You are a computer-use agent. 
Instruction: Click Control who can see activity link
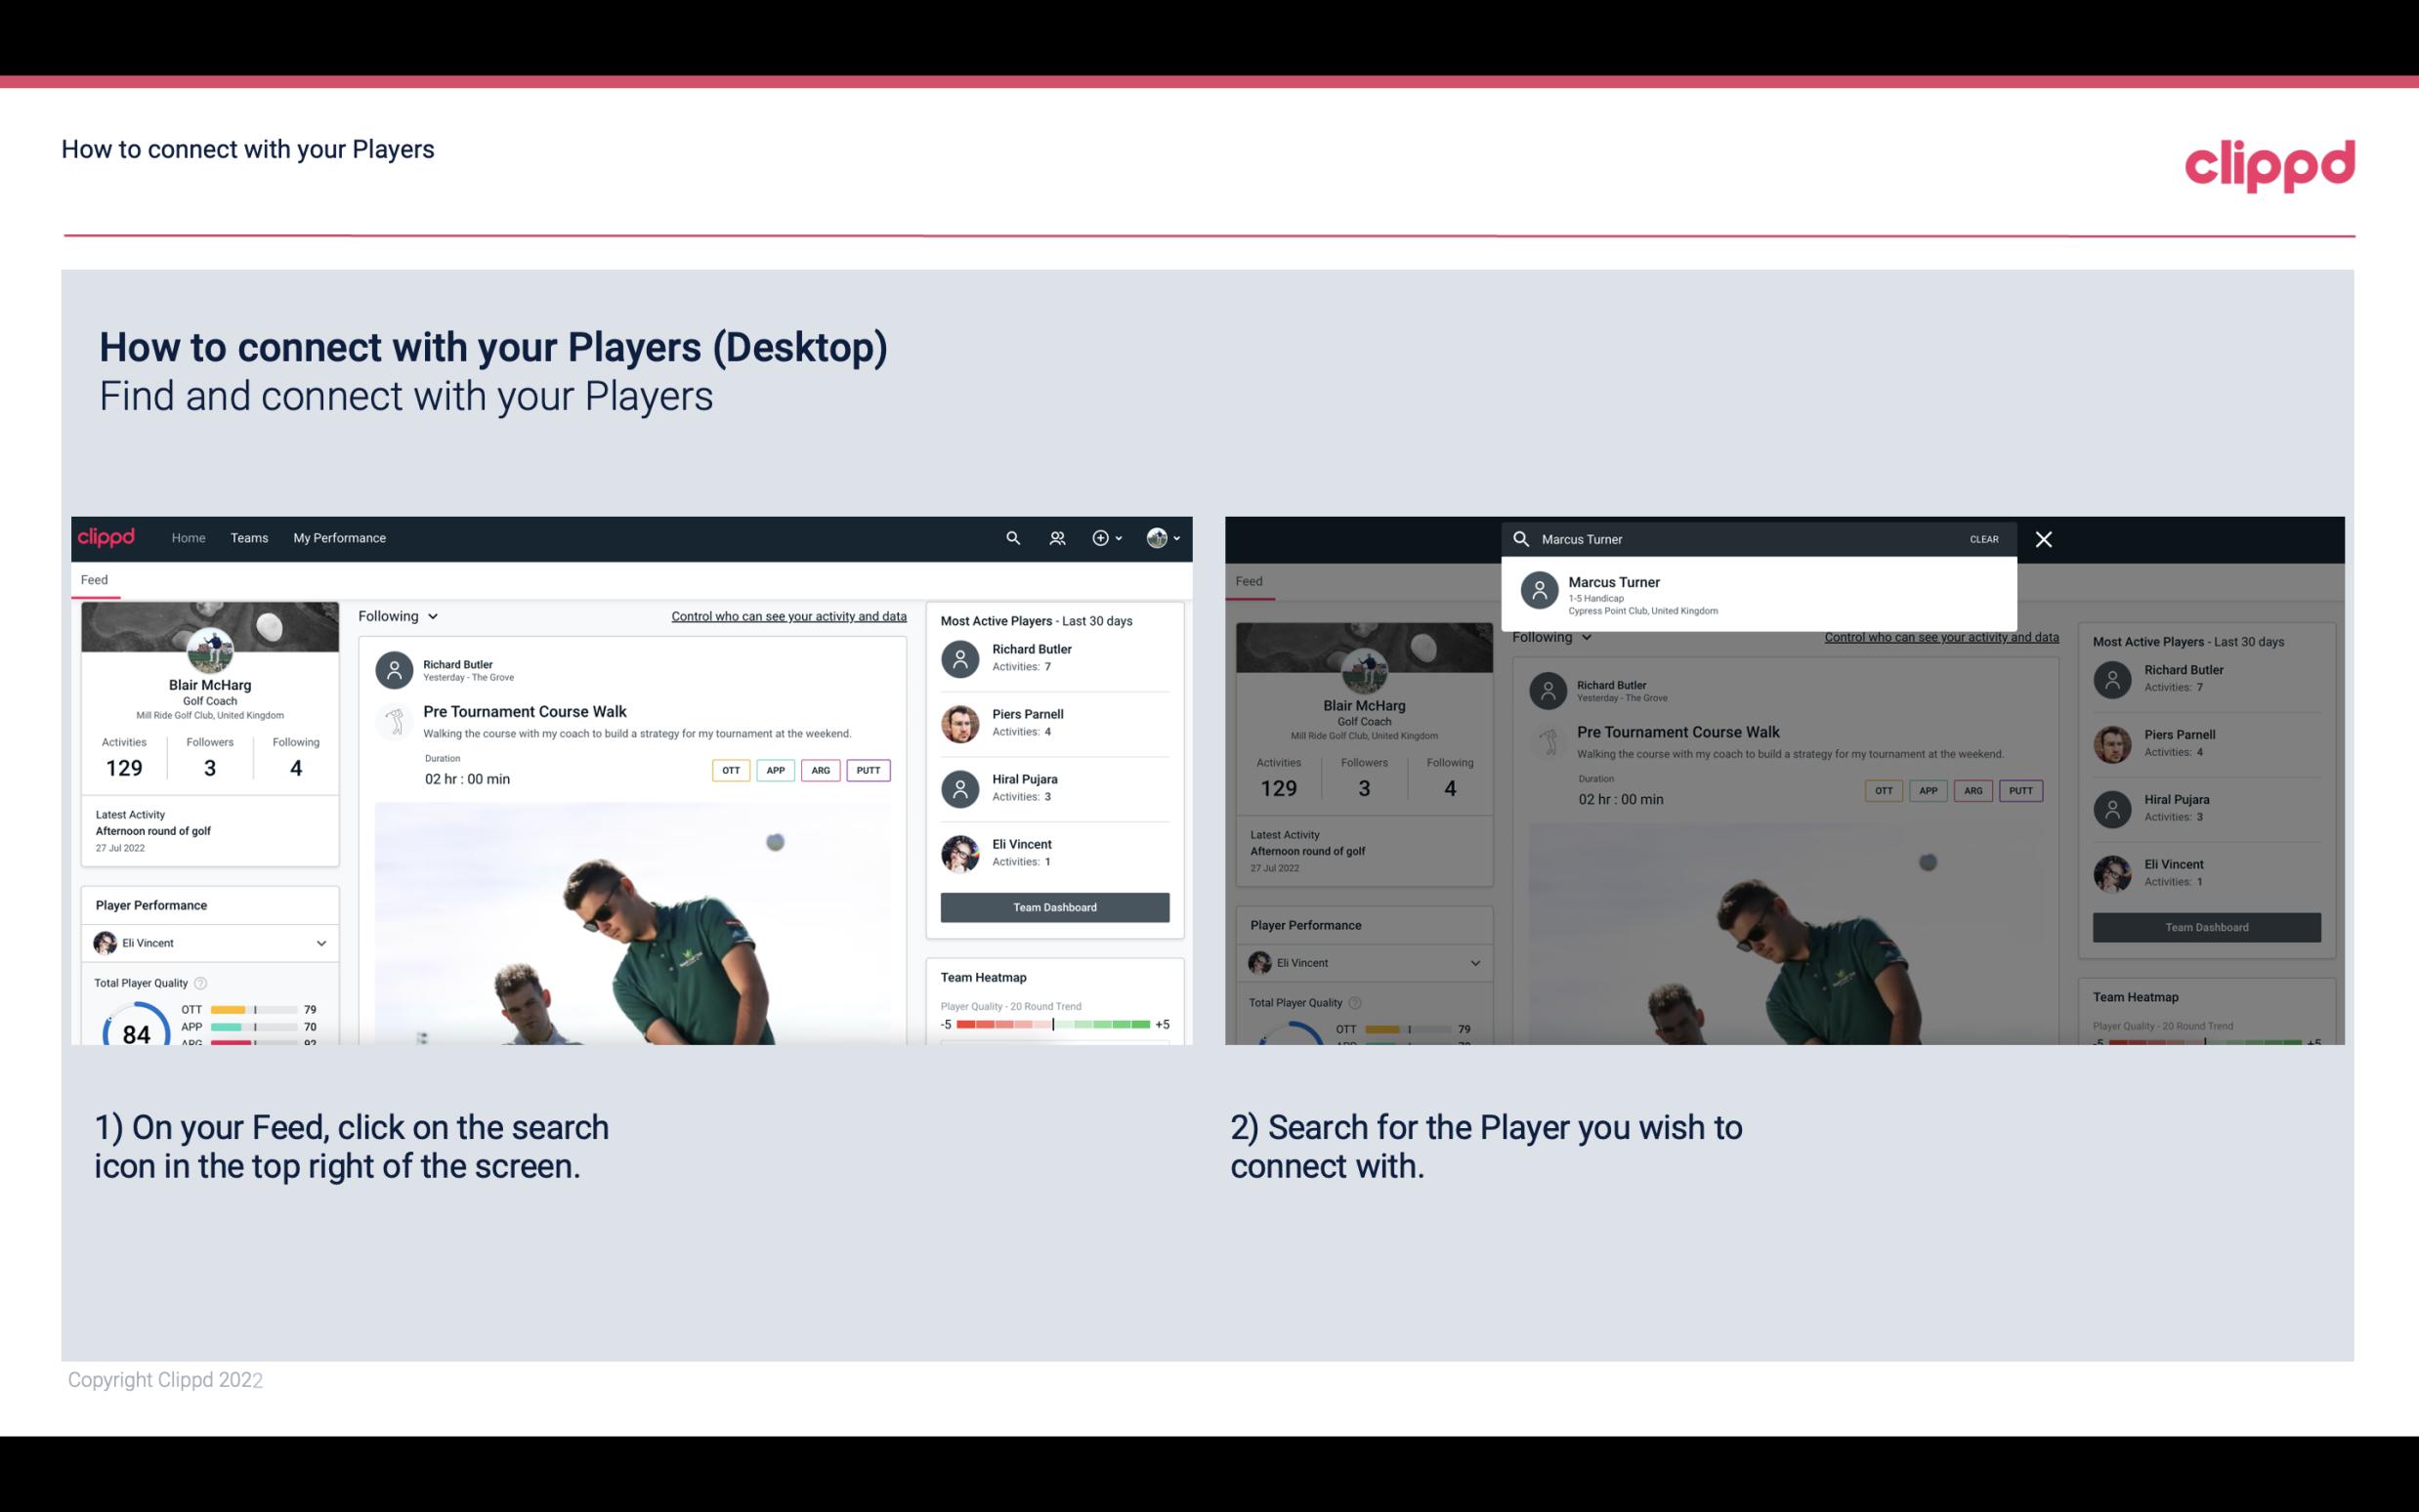click(787, 616)
